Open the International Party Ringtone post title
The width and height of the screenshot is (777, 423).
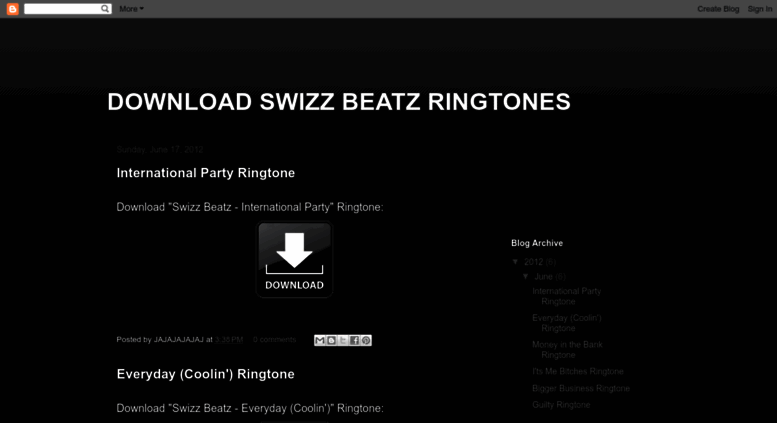pos(206,173)
